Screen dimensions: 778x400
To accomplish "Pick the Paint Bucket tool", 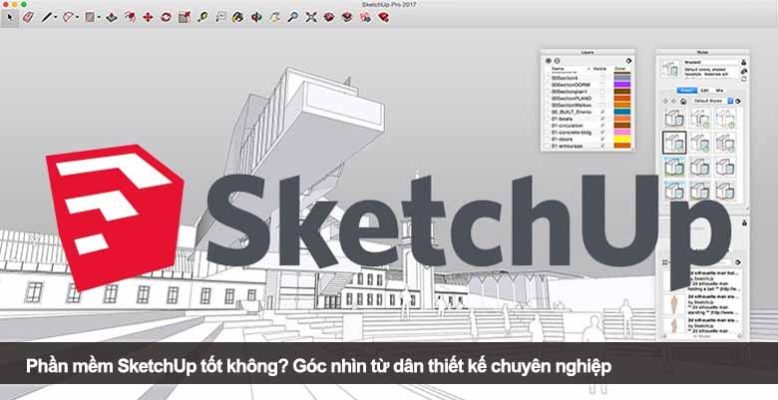I will [x=238, y=17].
